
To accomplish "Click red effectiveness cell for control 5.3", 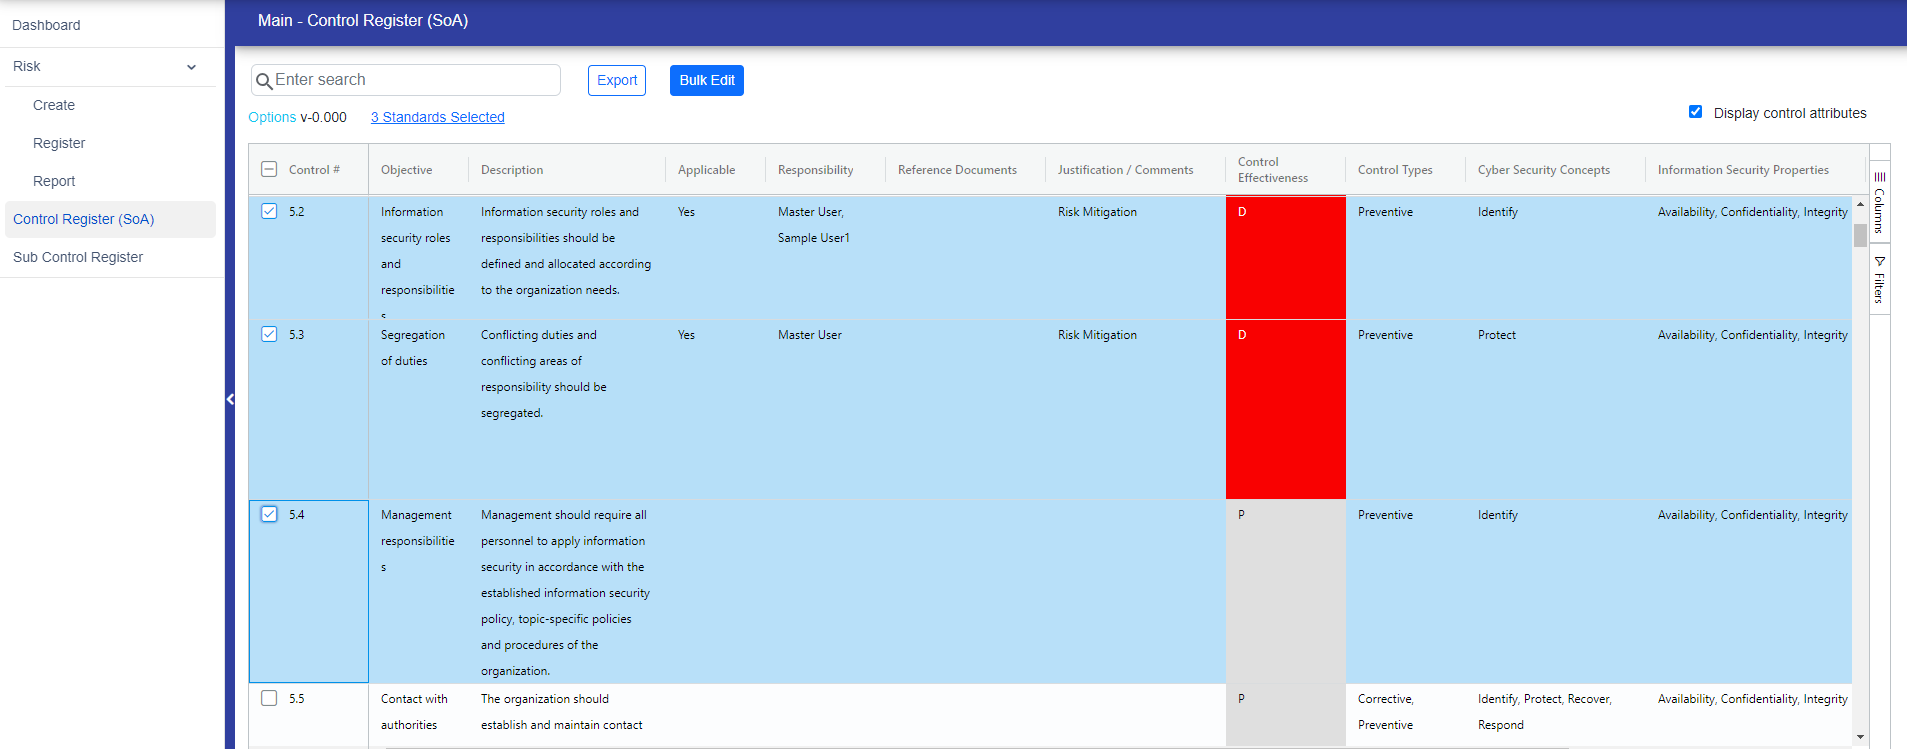I will [1285, 409].
